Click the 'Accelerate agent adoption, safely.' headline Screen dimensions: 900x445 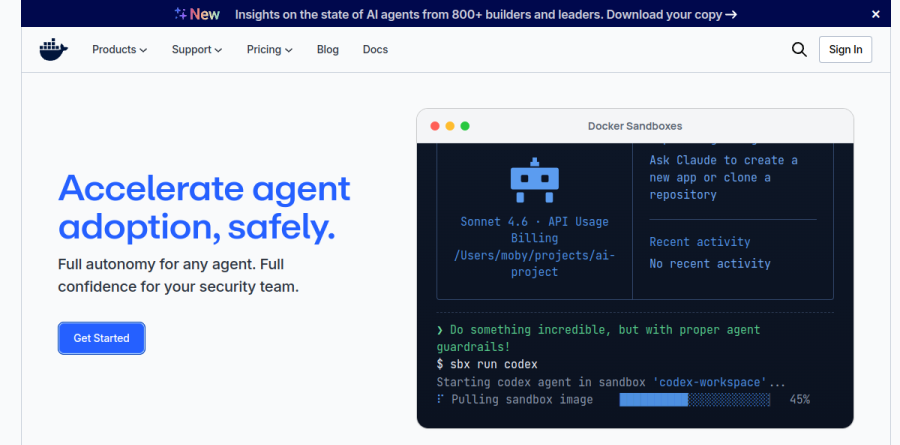[x=204, y=208]
